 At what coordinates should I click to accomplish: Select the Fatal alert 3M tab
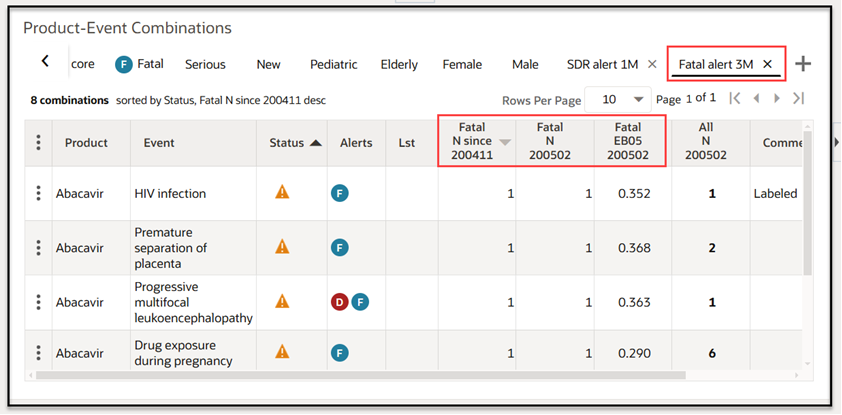[x=716, y=64]
